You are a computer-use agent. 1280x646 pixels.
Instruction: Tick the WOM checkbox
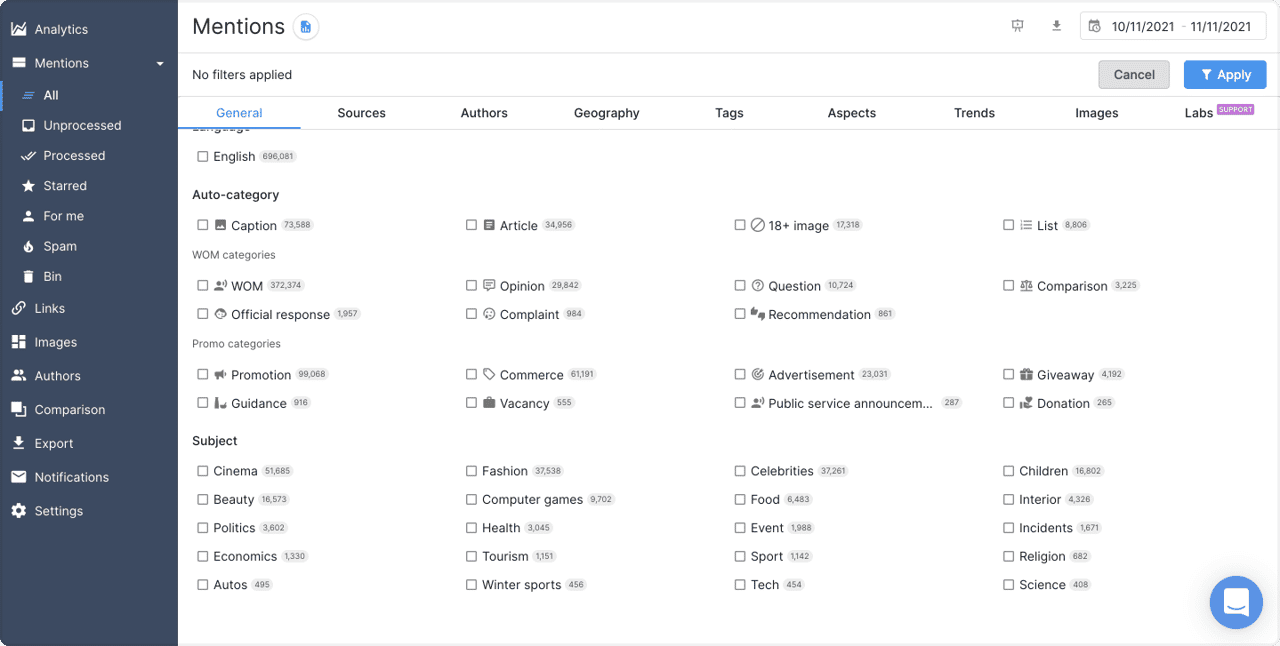pos(203,285)
